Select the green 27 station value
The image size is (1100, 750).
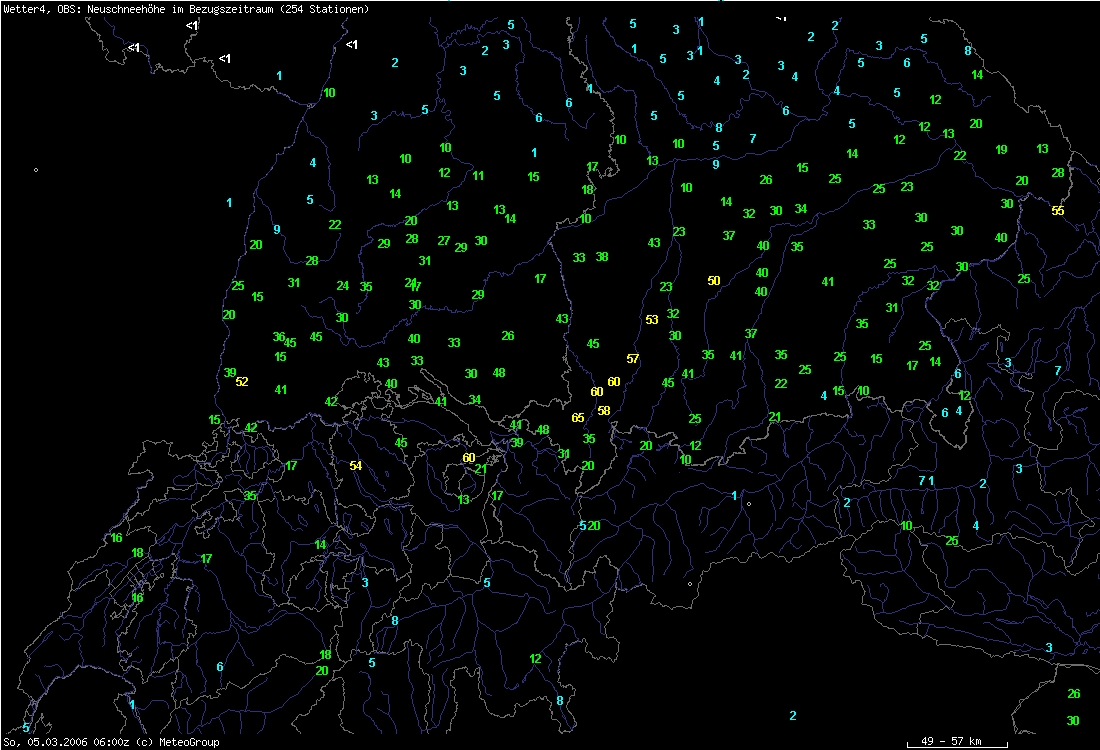pos(444,241)
